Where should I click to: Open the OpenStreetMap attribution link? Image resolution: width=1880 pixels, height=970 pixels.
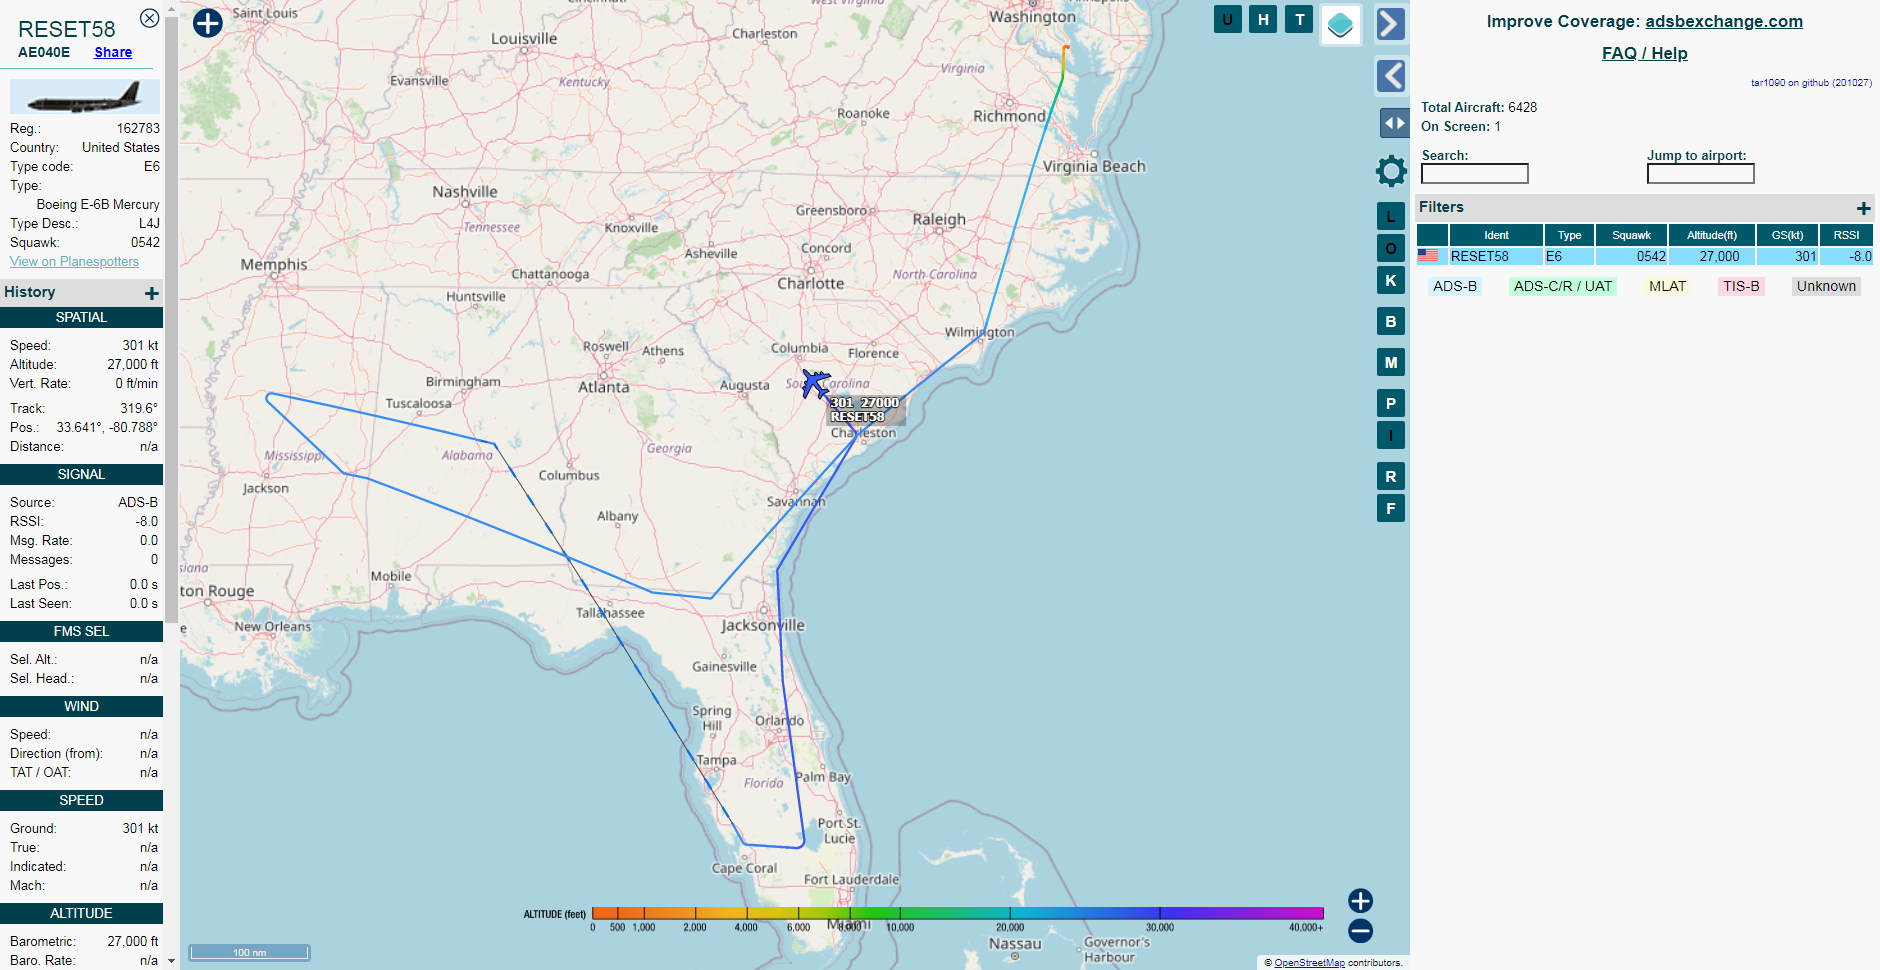(1309, 963)
